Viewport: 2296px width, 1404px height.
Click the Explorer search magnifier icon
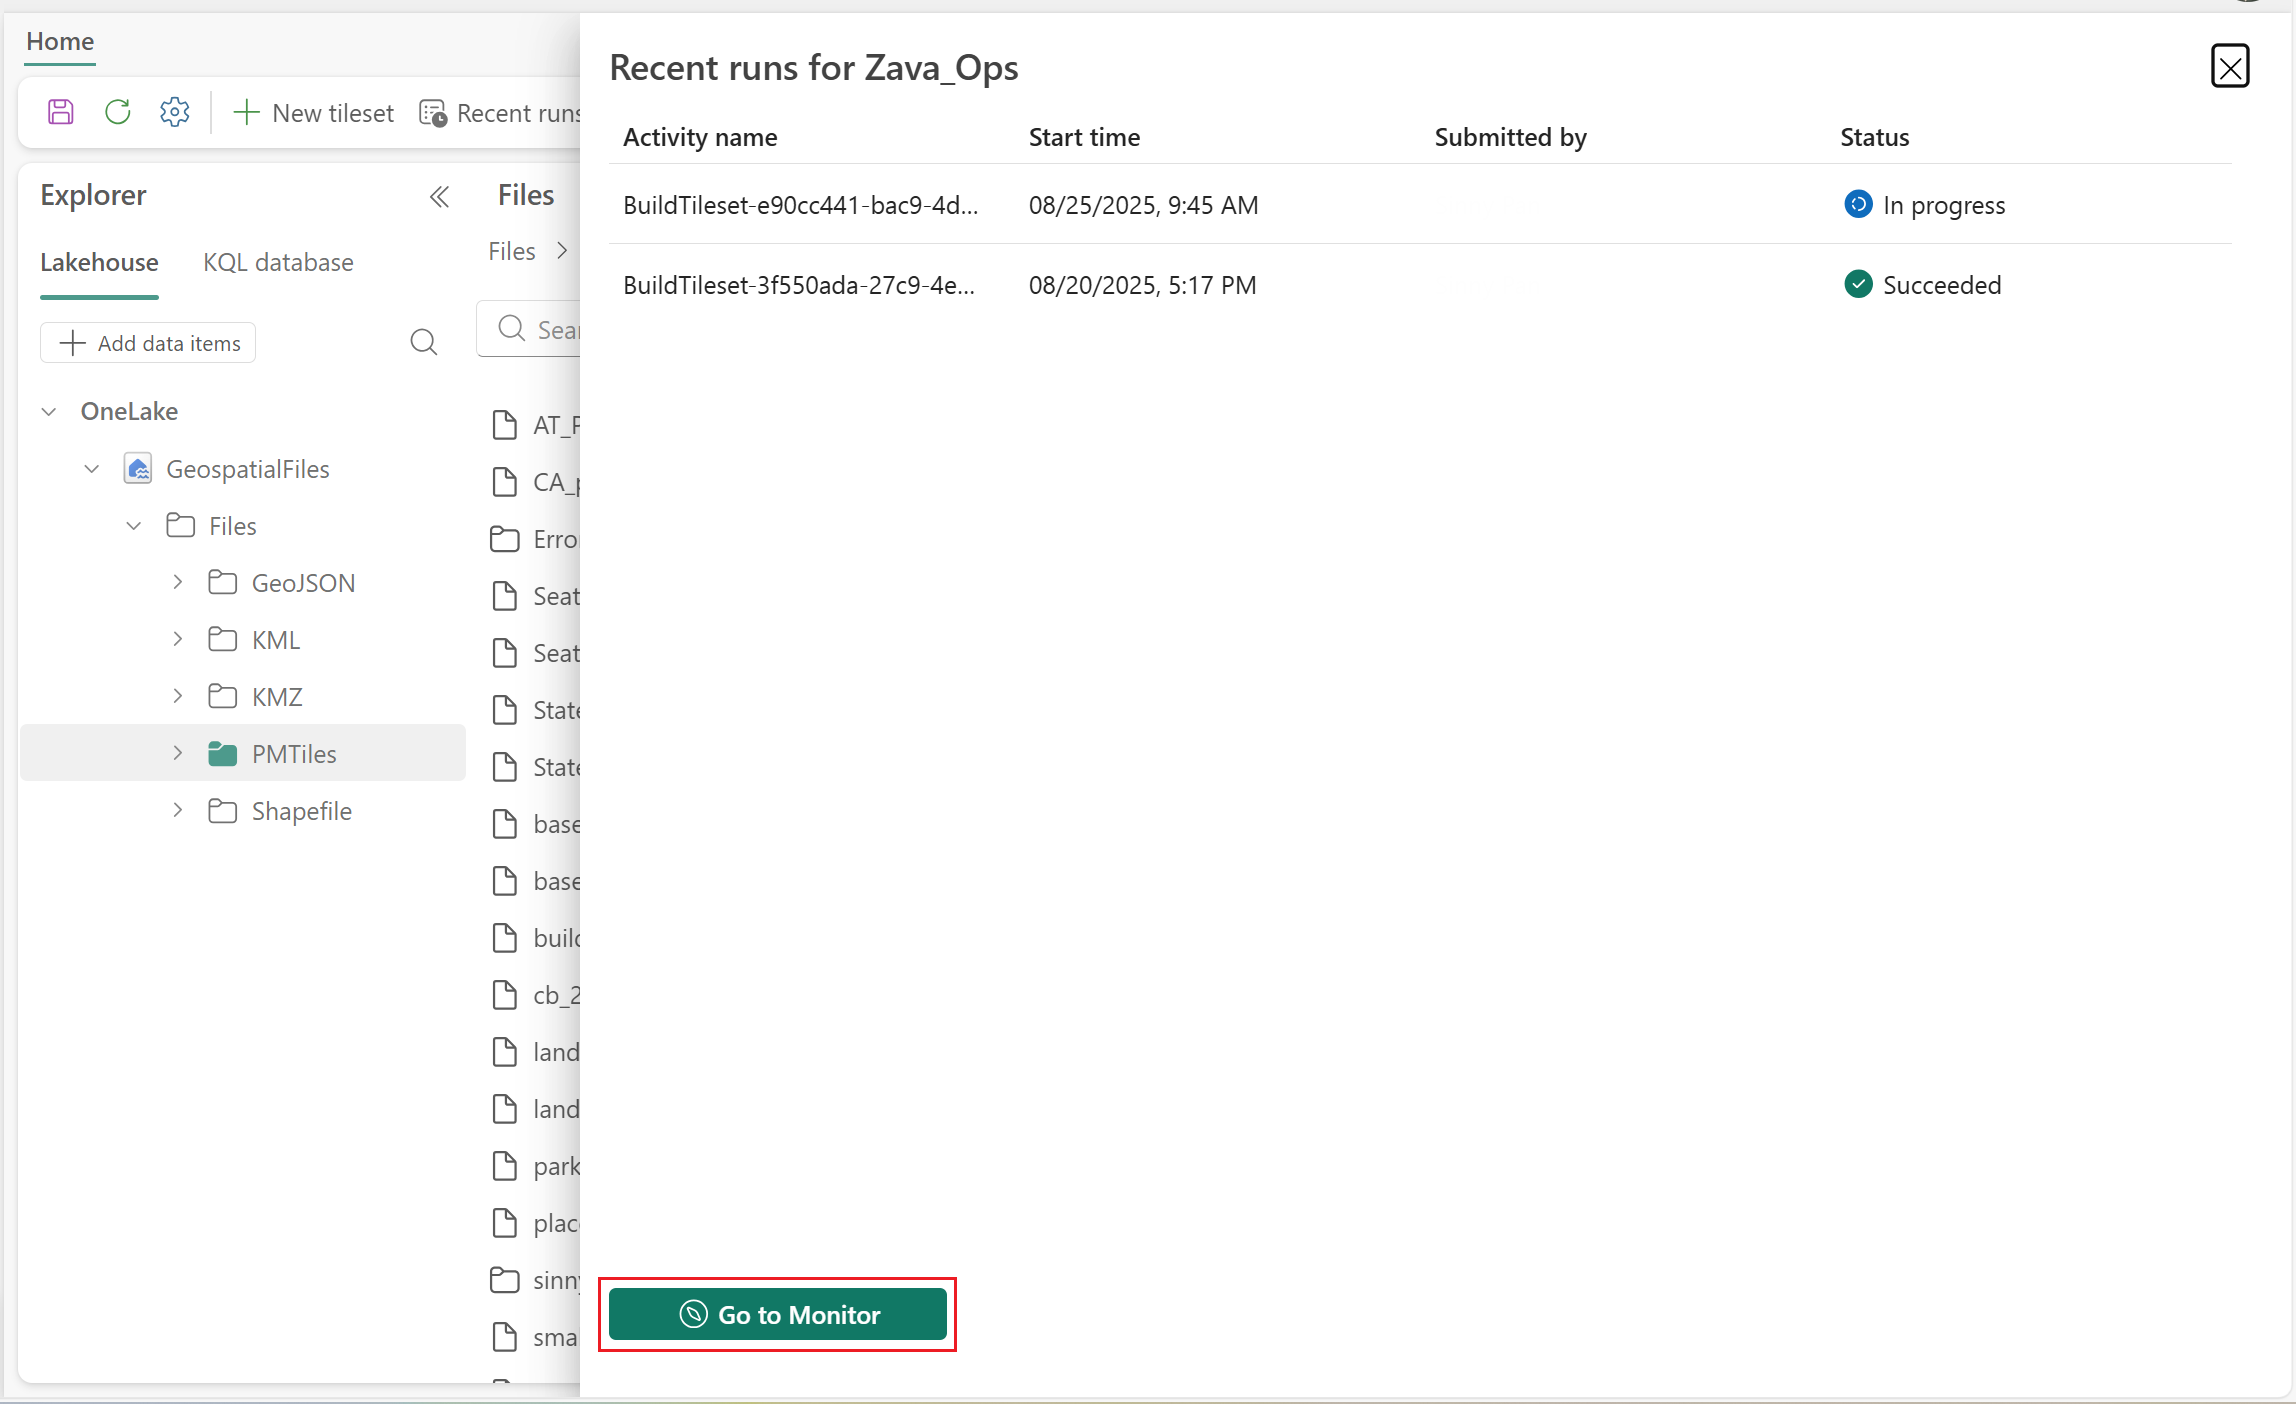(423, 343)
